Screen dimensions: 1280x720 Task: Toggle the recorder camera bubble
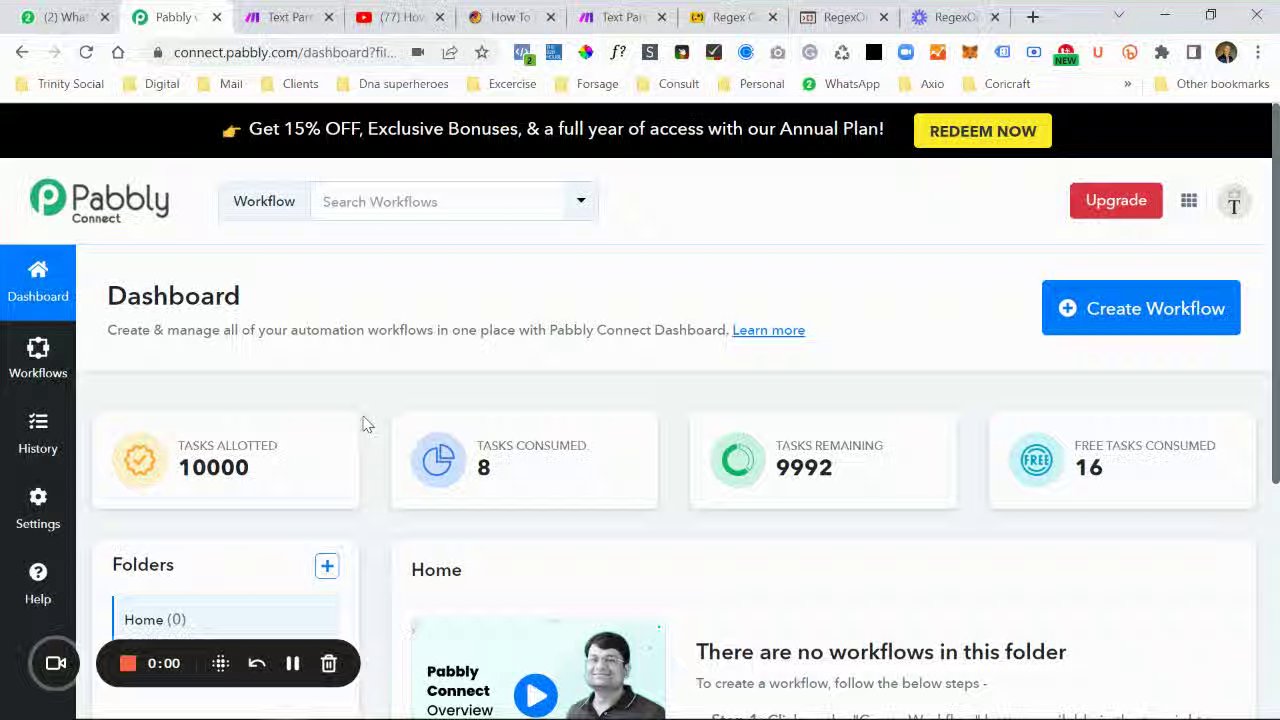tap(56, 663)
